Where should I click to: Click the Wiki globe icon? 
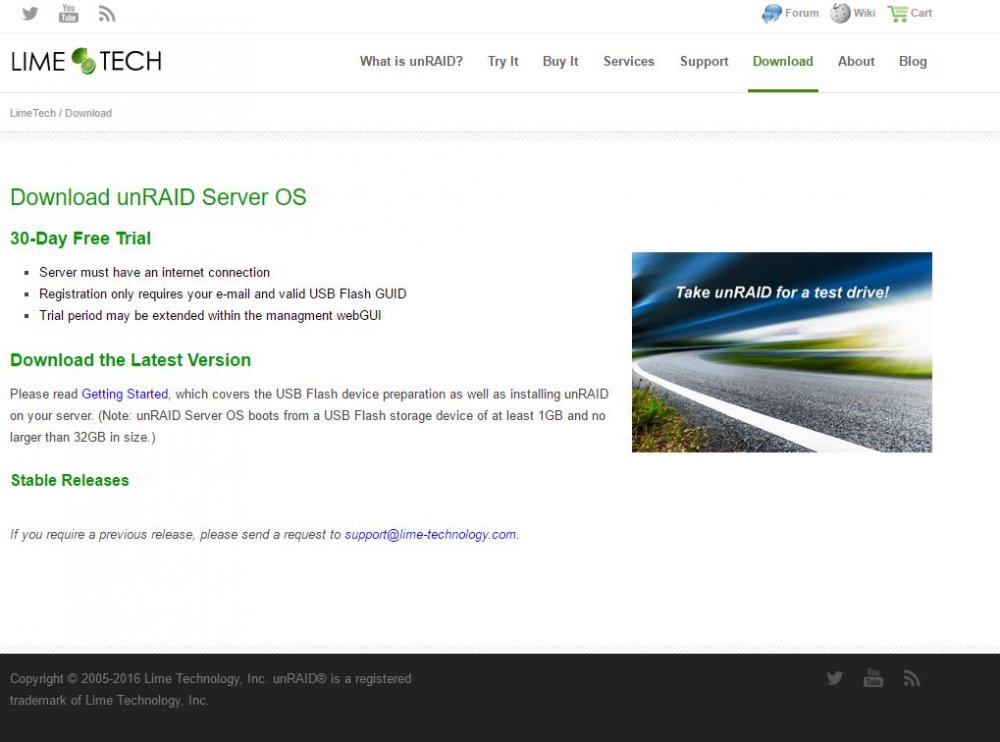click(x=840, y=13)
